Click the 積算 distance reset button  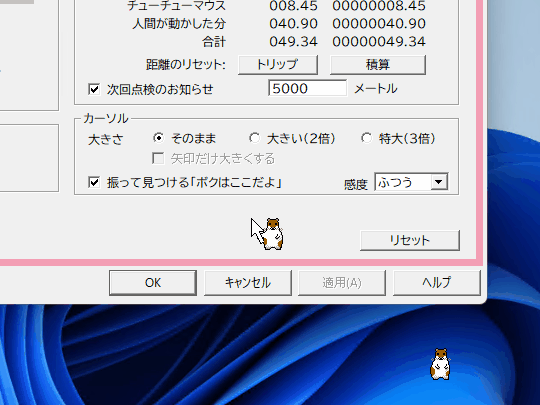[378, 64]
